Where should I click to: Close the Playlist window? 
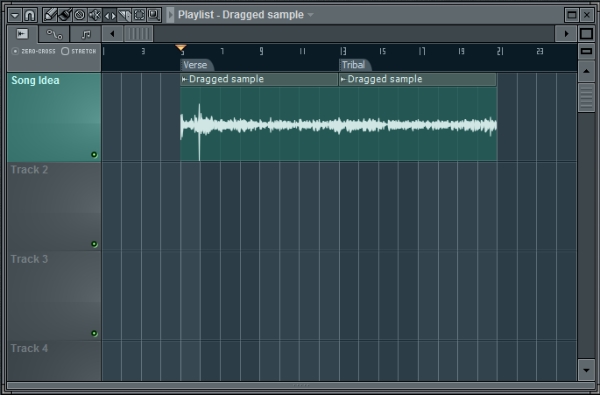tap(587, 15)
